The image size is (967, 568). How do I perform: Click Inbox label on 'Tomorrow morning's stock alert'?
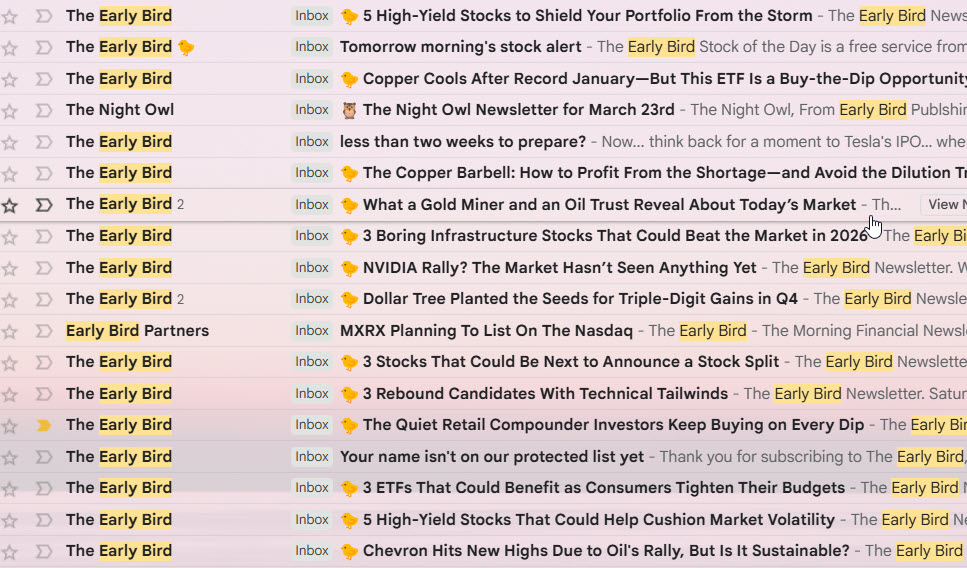[311, 47]
